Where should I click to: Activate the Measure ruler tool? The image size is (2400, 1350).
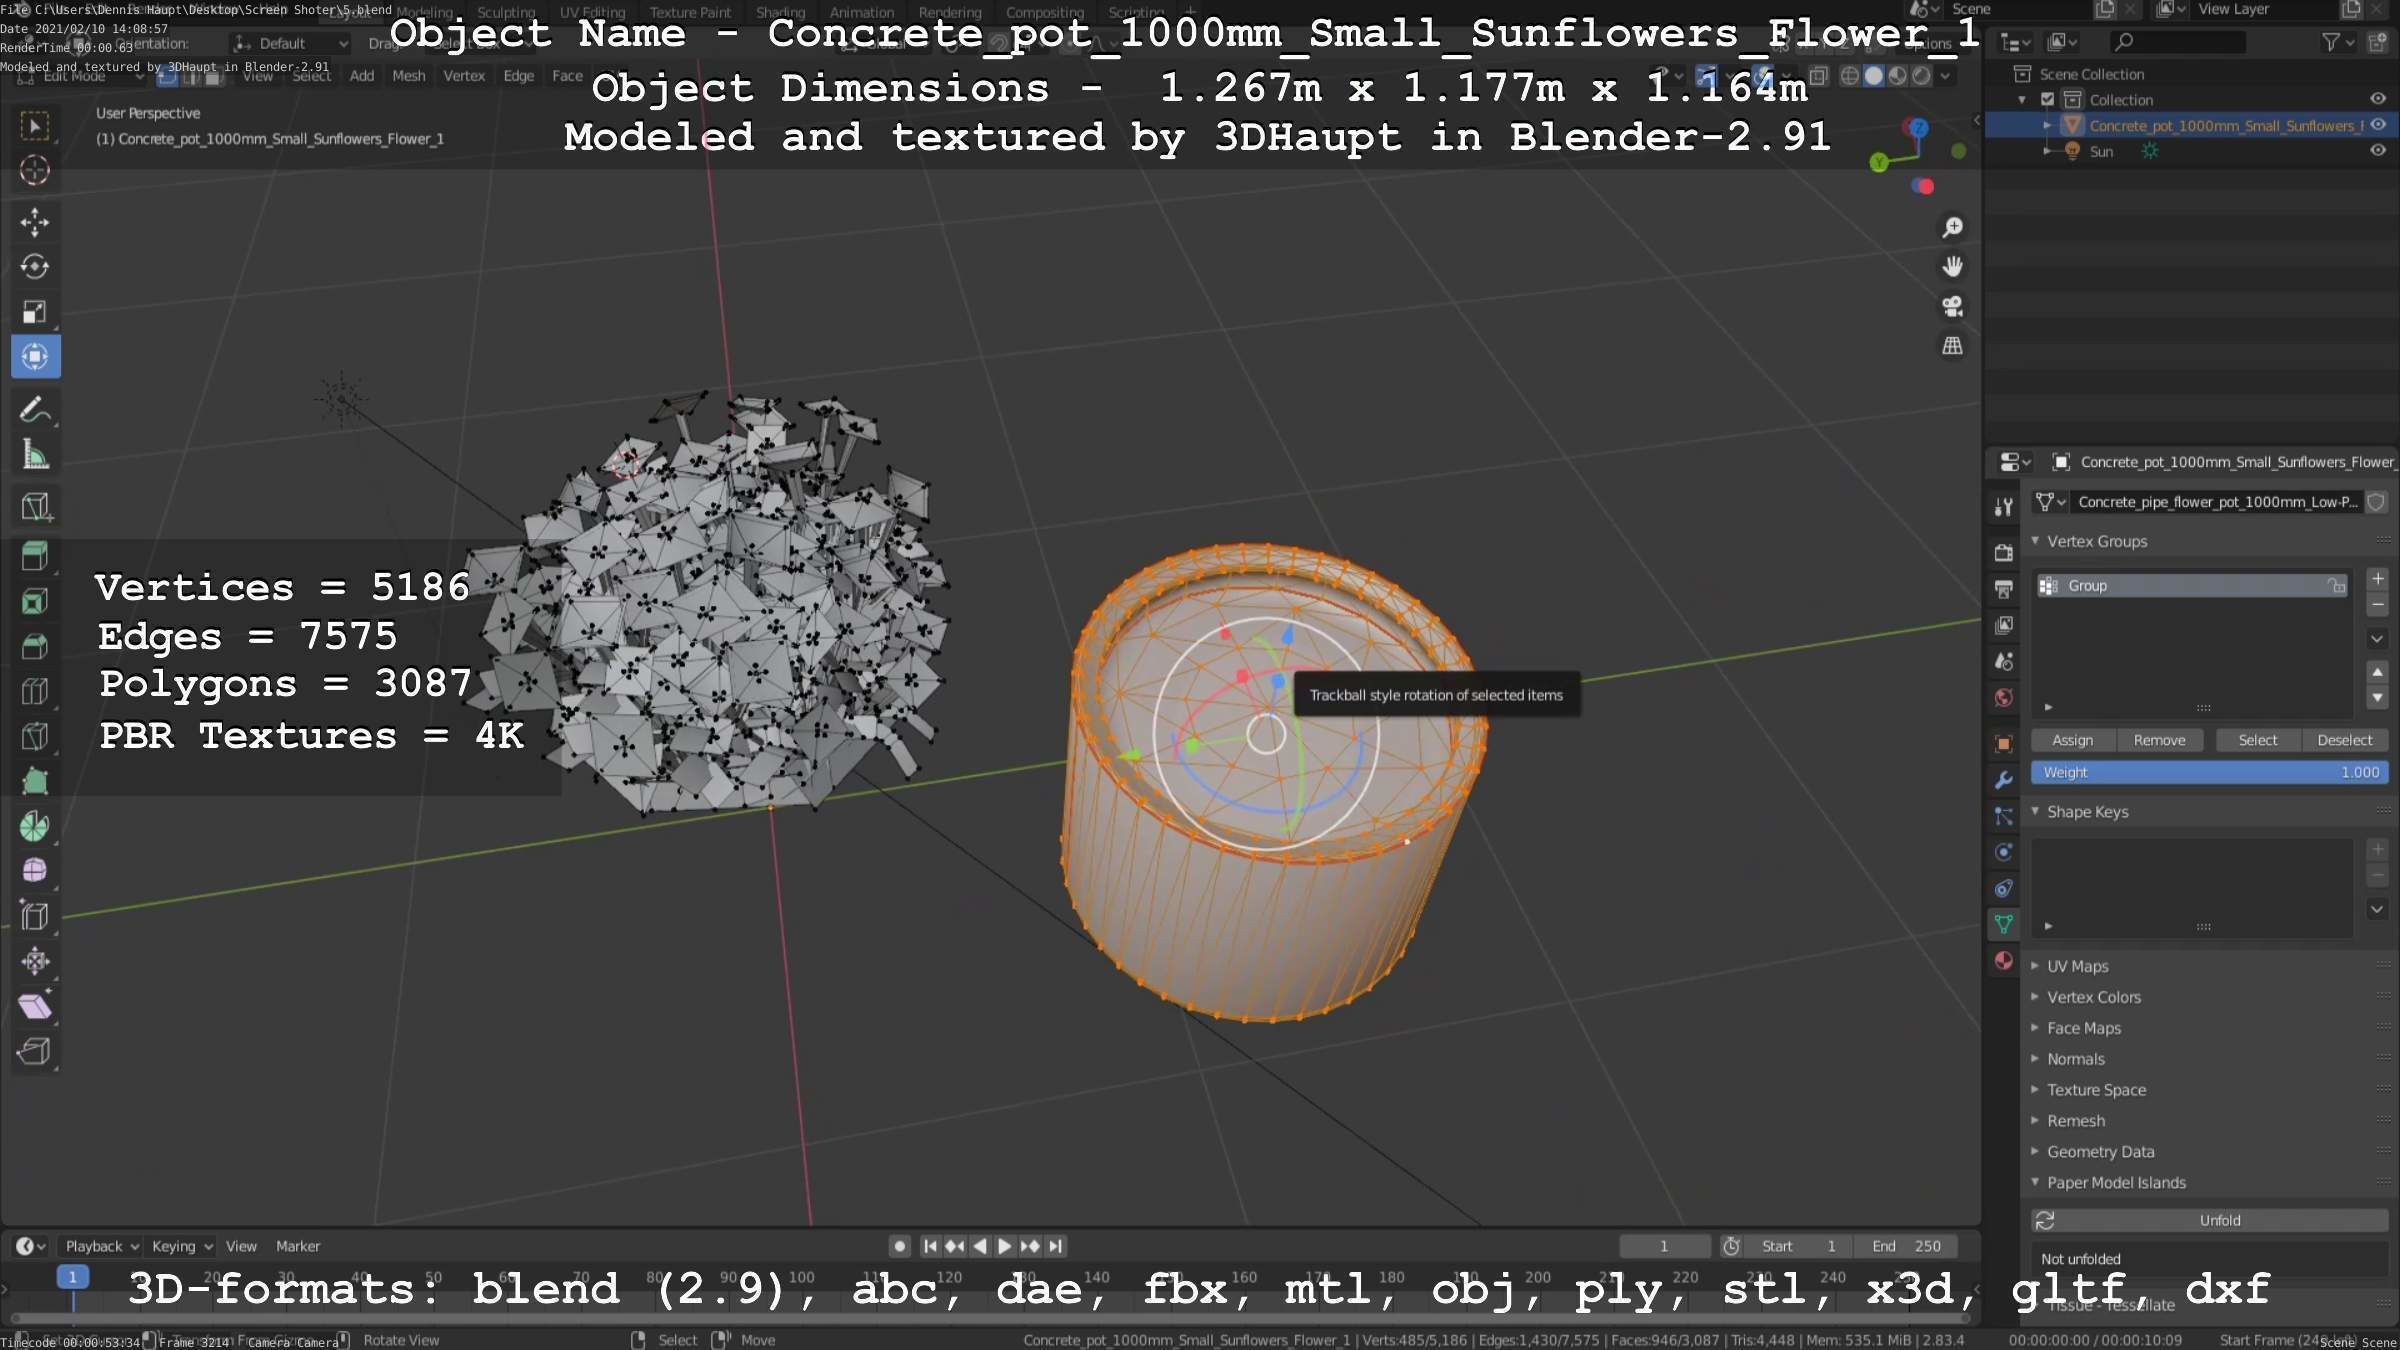pos(35,455)
